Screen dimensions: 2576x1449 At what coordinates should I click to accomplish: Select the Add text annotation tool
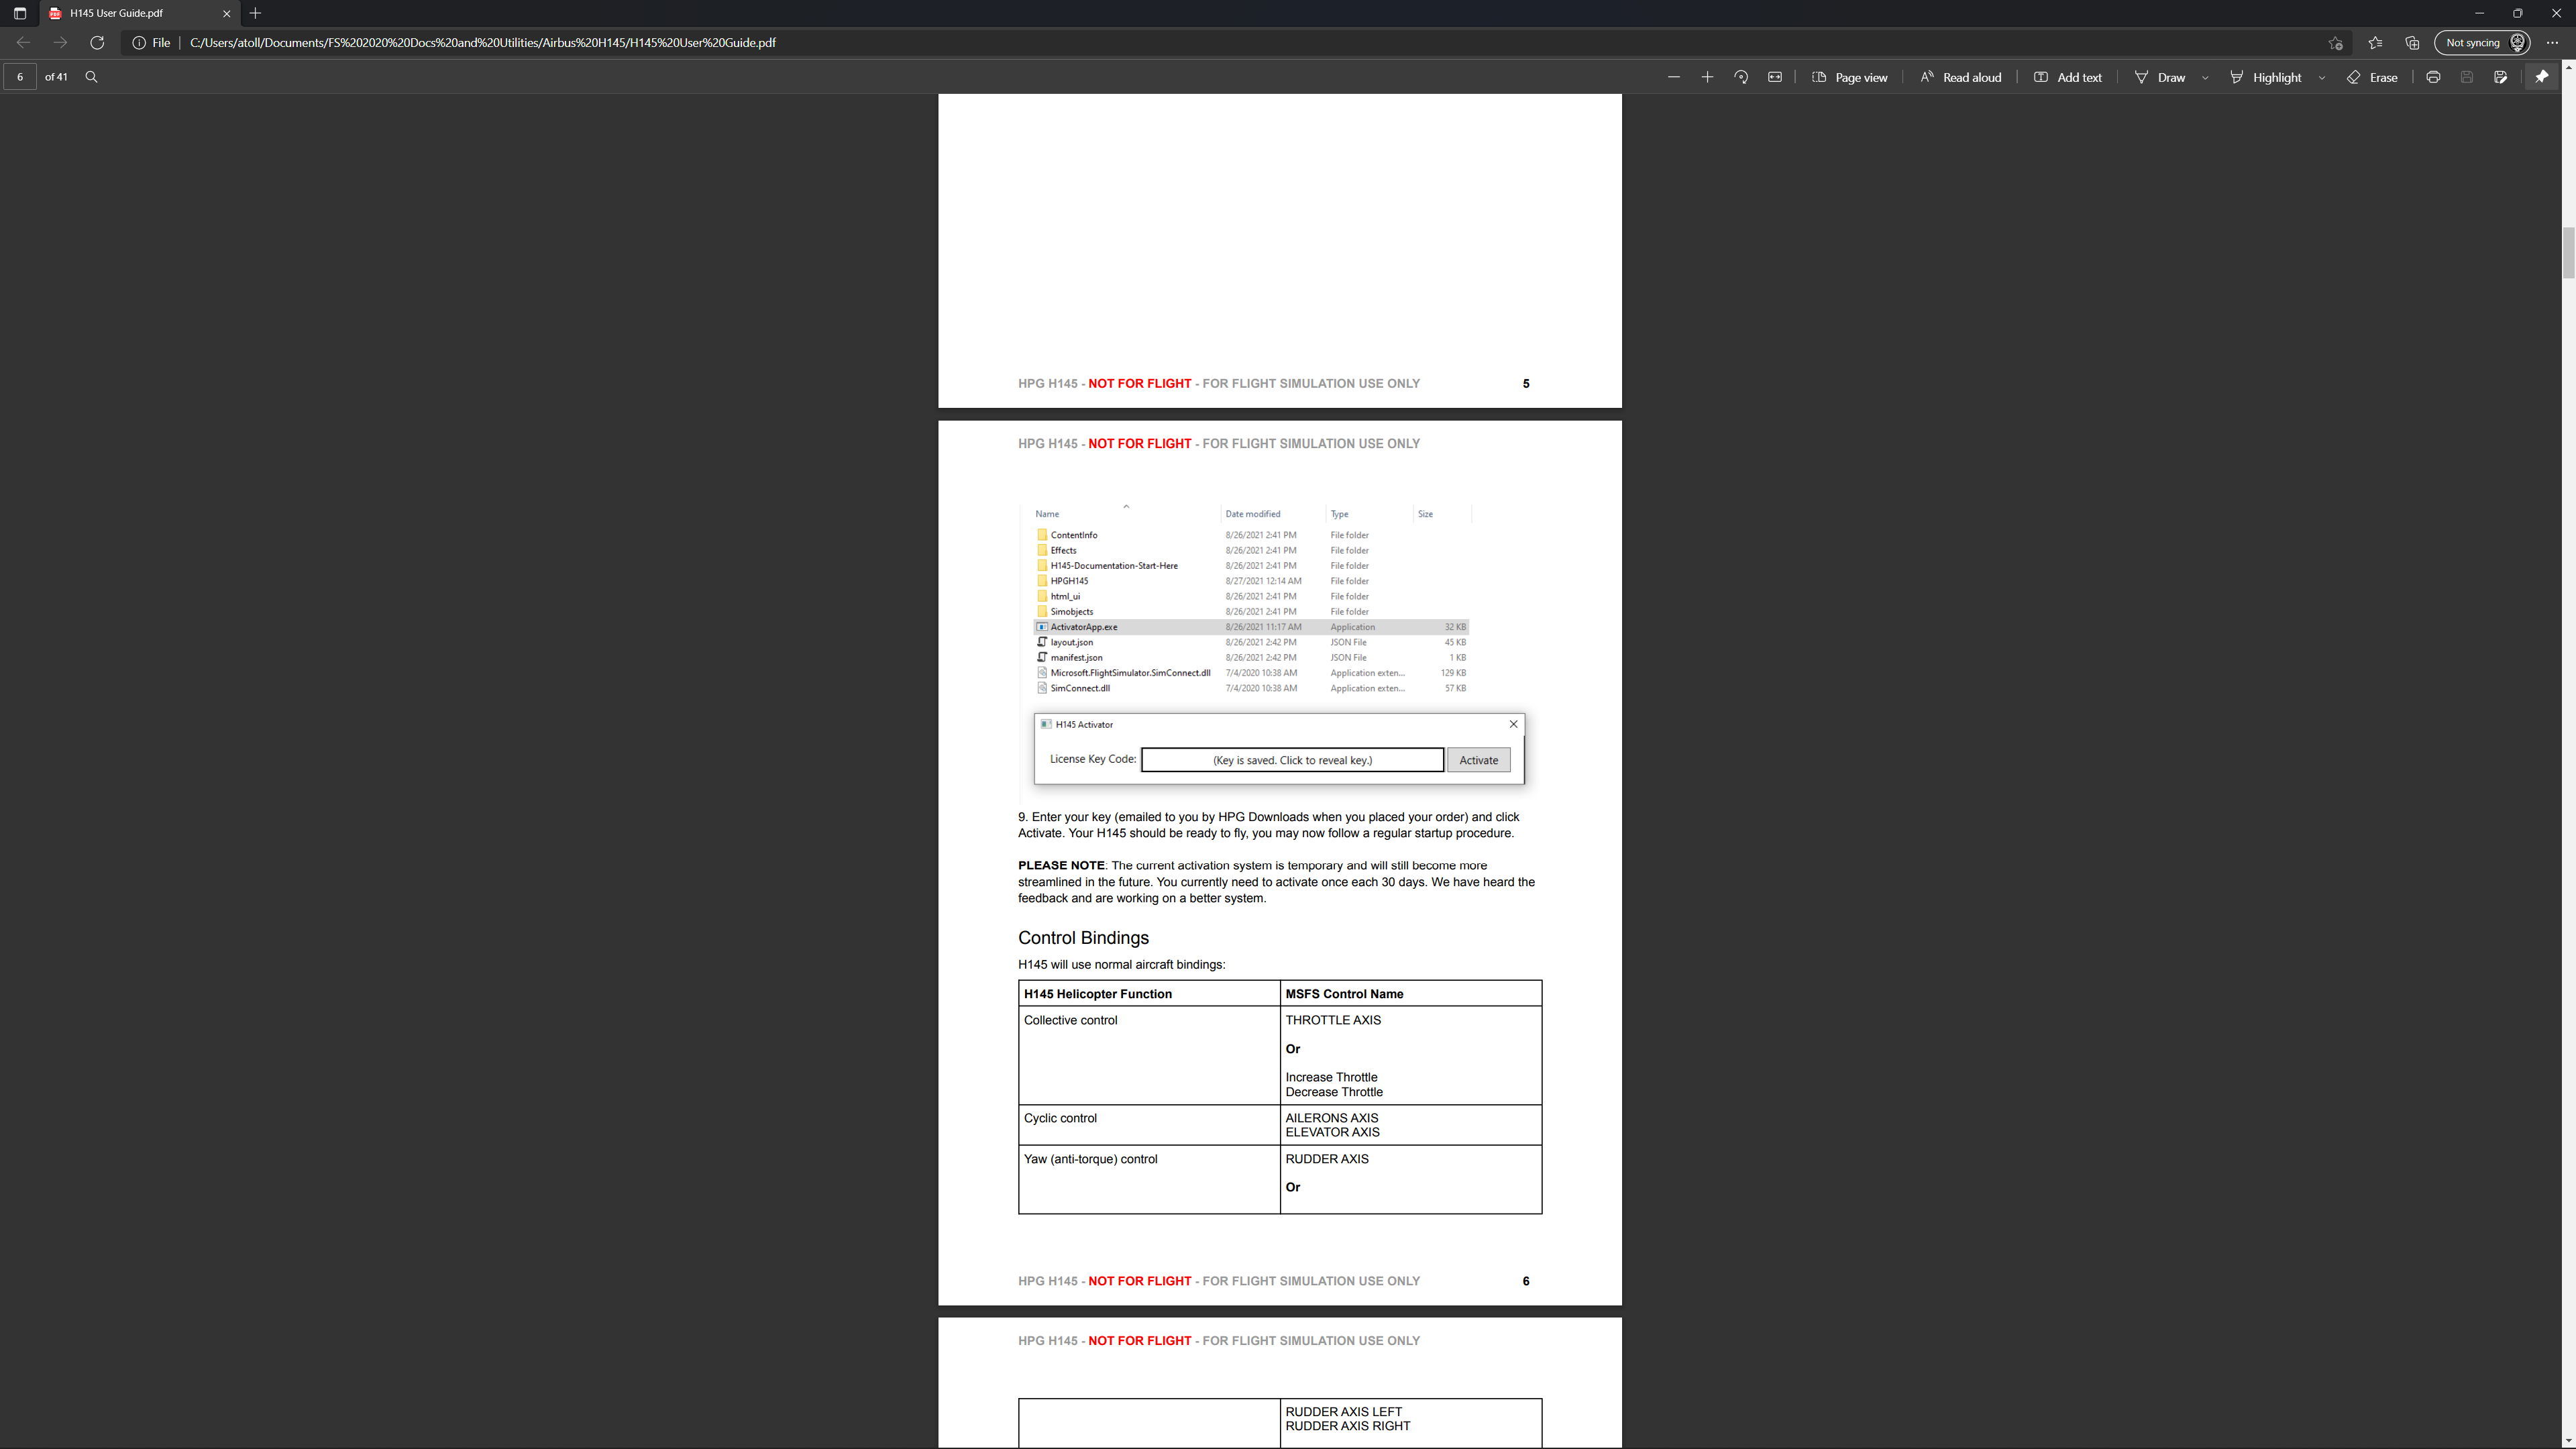click(x=2068, y=76)
